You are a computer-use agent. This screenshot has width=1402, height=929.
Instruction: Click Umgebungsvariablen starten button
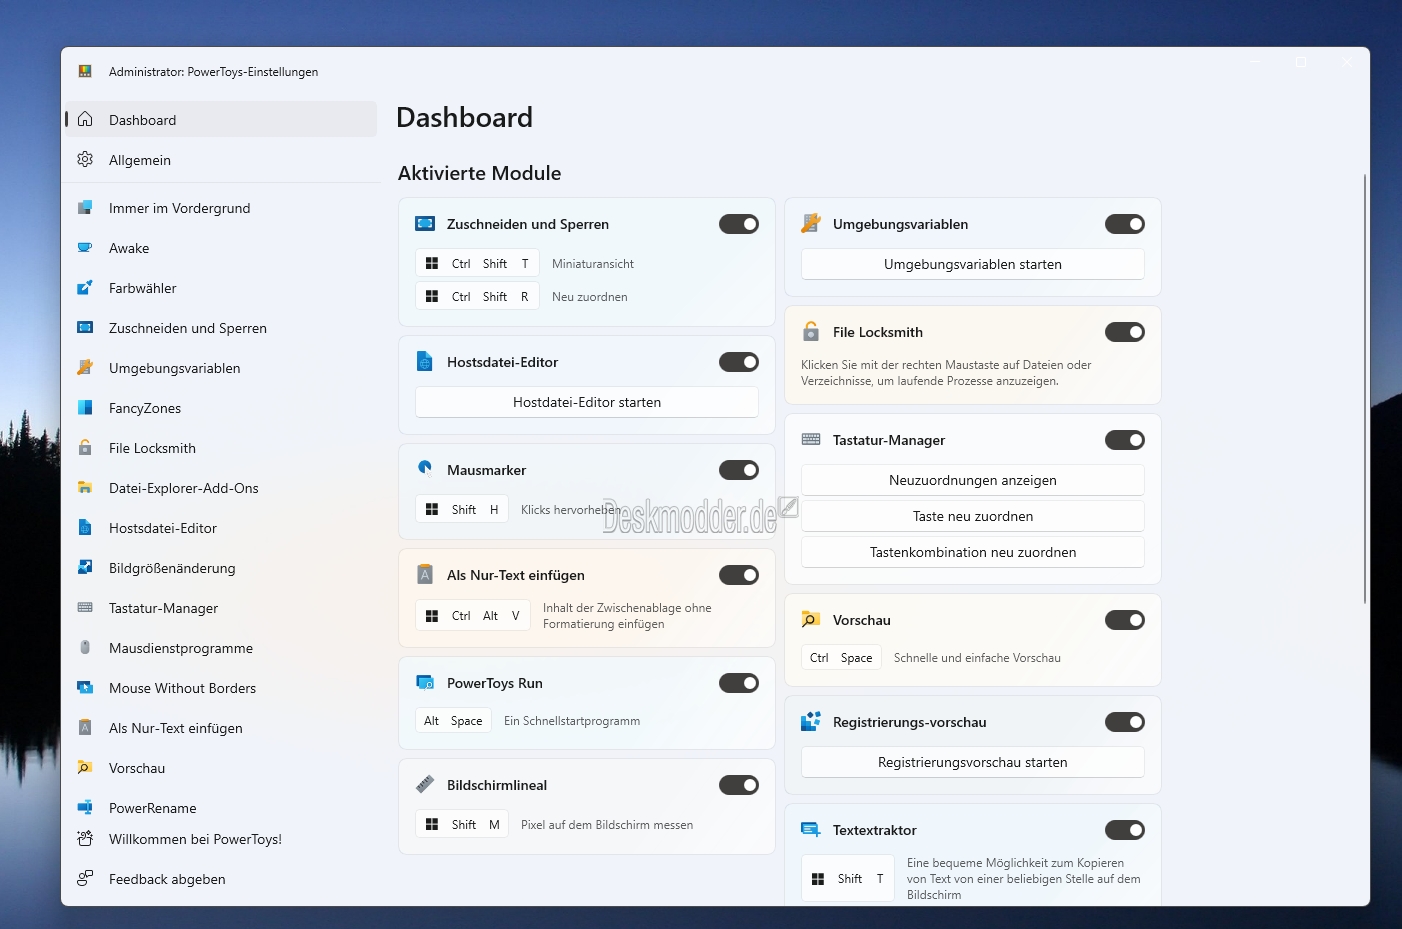coord(972,264)
